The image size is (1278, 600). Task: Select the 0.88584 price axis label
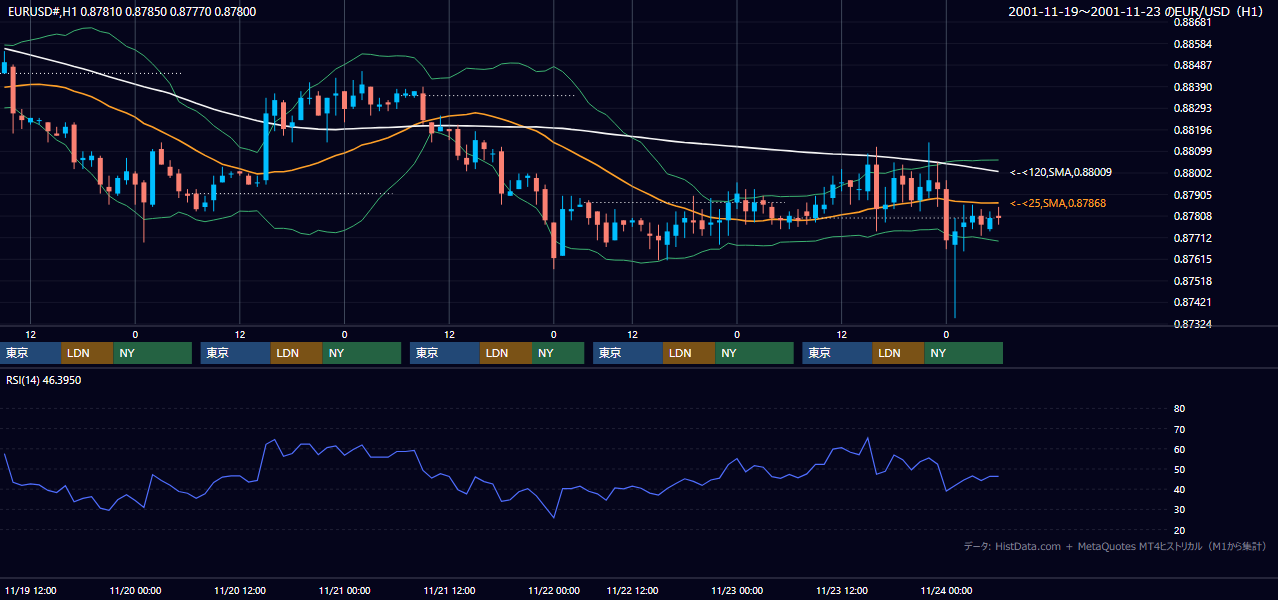[1192, 44]
